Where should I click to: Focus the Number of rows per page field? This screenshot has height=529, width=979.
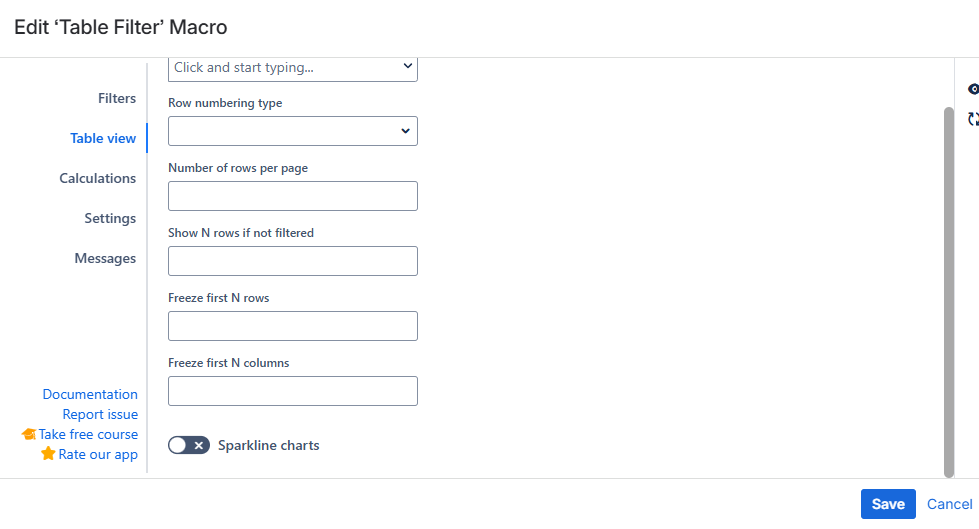click(x=293, y=196)
